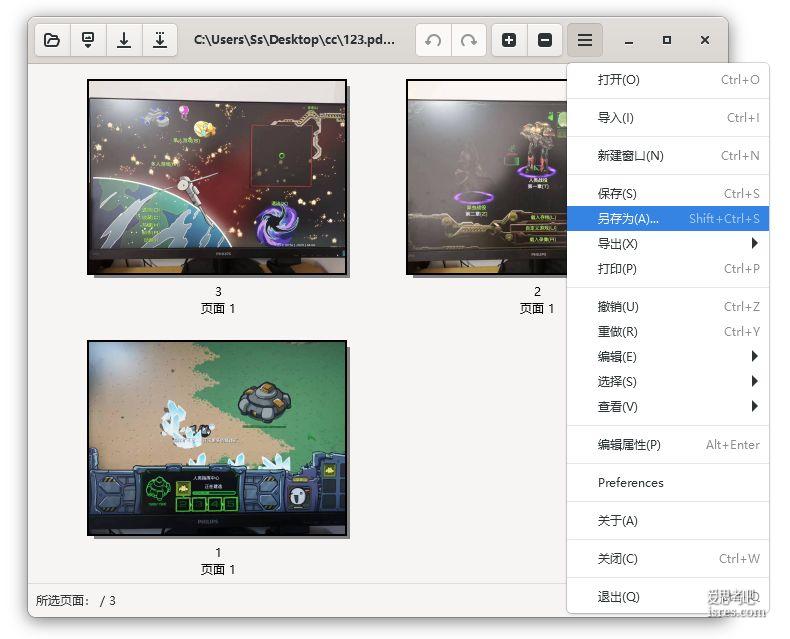Expand the 选择(S) submenu

coord(668,381)
